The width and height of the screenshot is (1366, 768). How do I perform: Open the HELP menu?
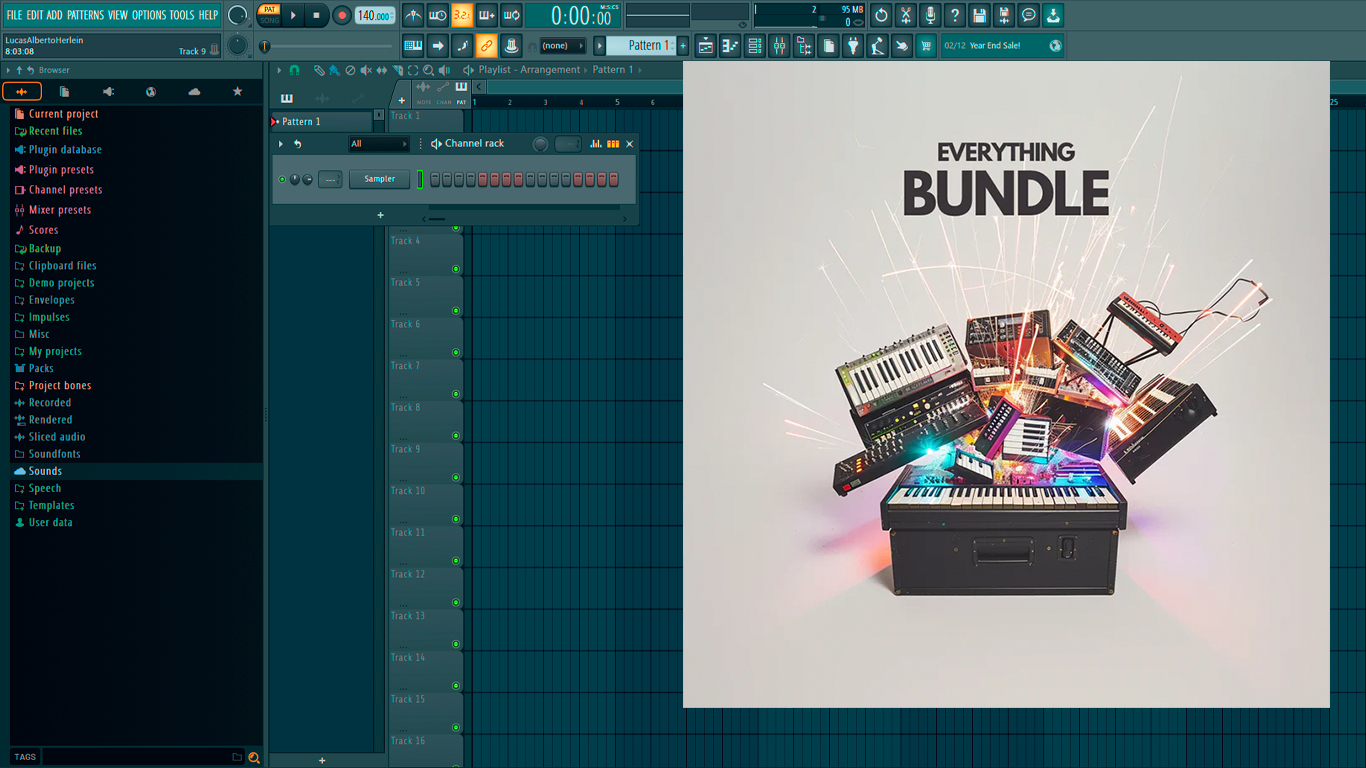208,15
